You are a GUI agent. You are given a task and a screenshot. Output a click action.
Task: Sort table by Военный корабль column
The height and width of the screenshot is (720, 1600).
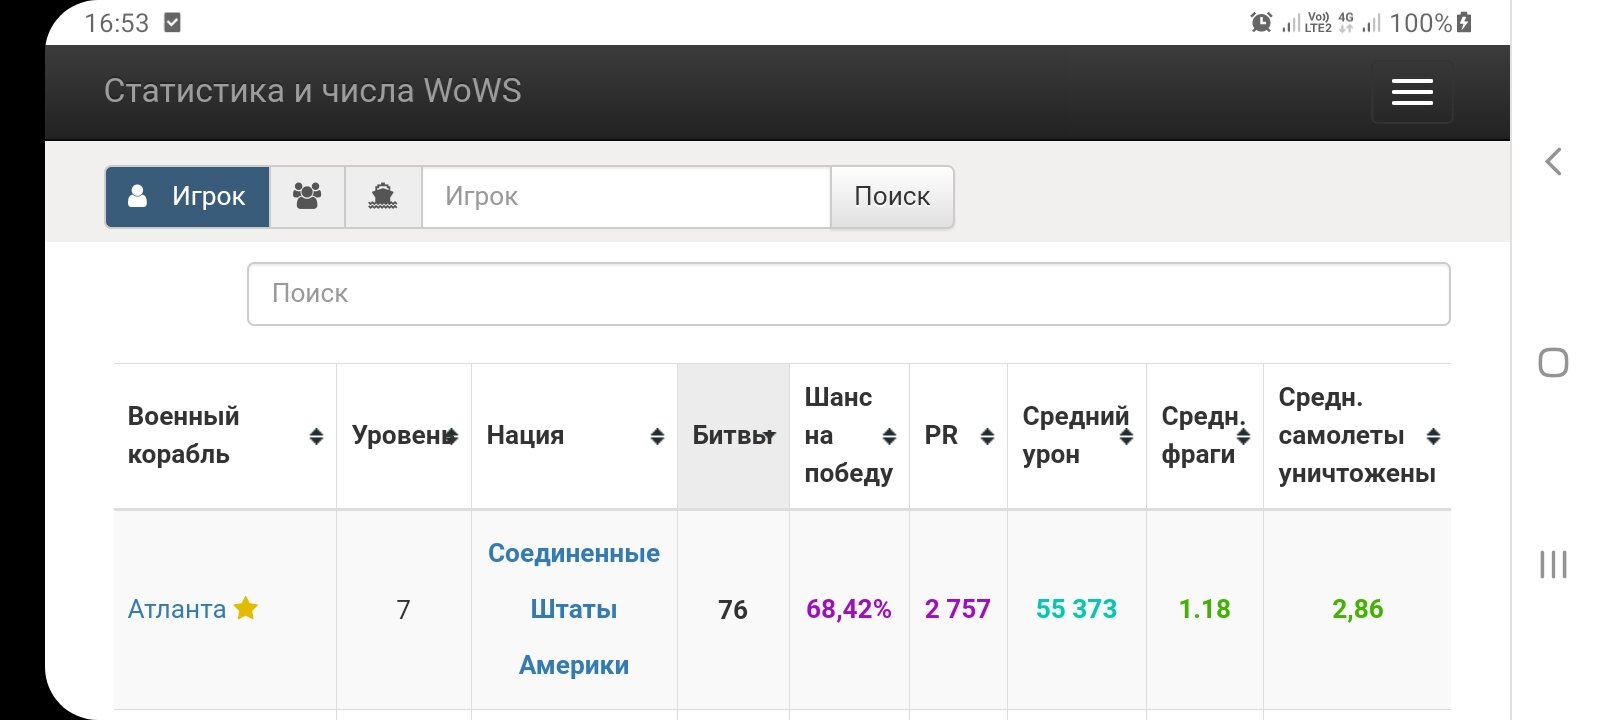pyautogui.click(x=225, y=436)
